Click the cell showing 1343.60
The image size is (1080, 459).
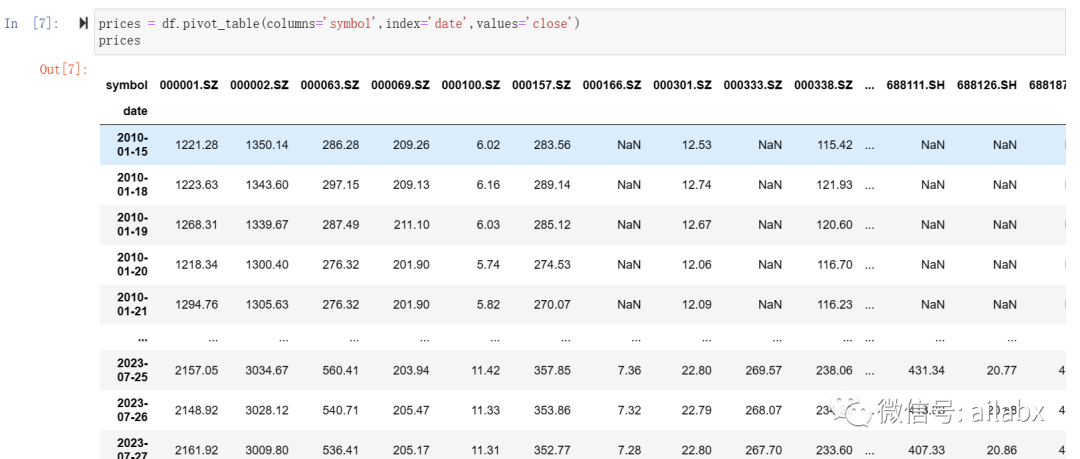point(267,185)
